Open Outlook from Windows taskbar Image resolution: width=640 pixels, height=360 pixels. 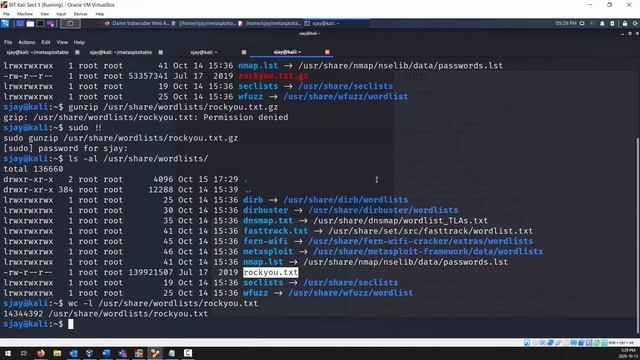[73, 353]
